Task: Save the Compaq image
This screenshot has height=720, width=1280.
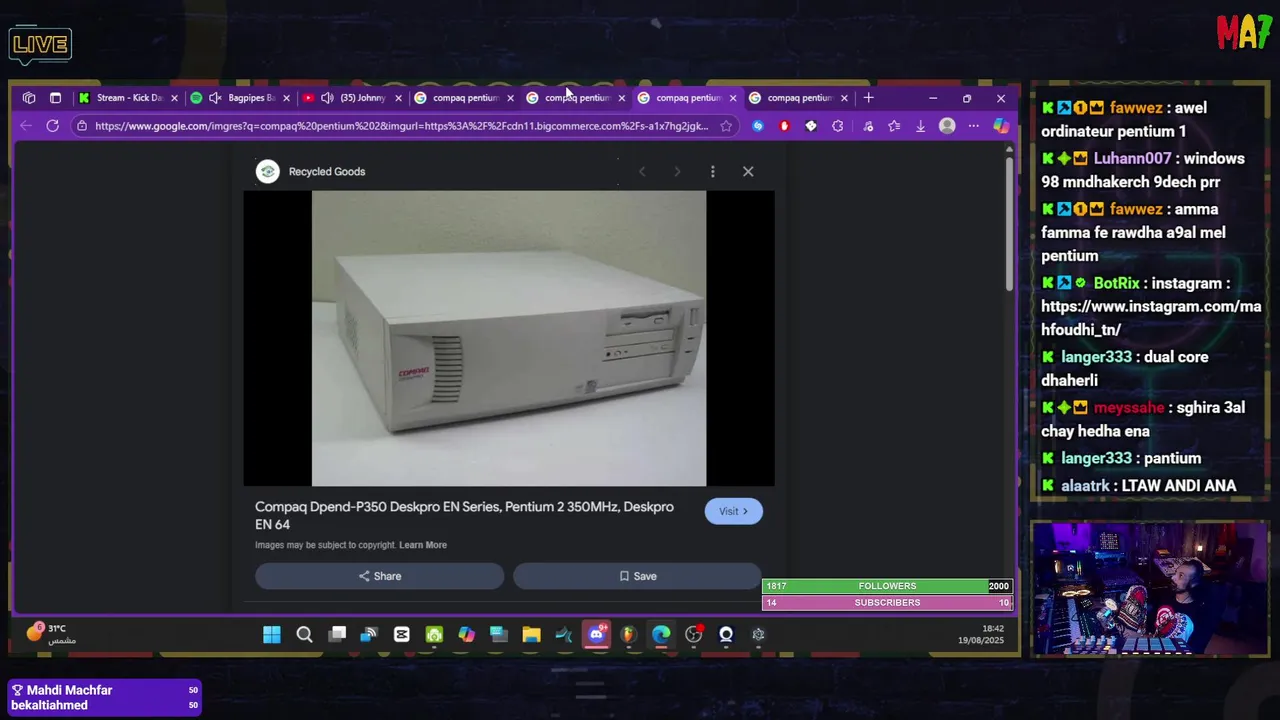Action: tap(637, 576)
